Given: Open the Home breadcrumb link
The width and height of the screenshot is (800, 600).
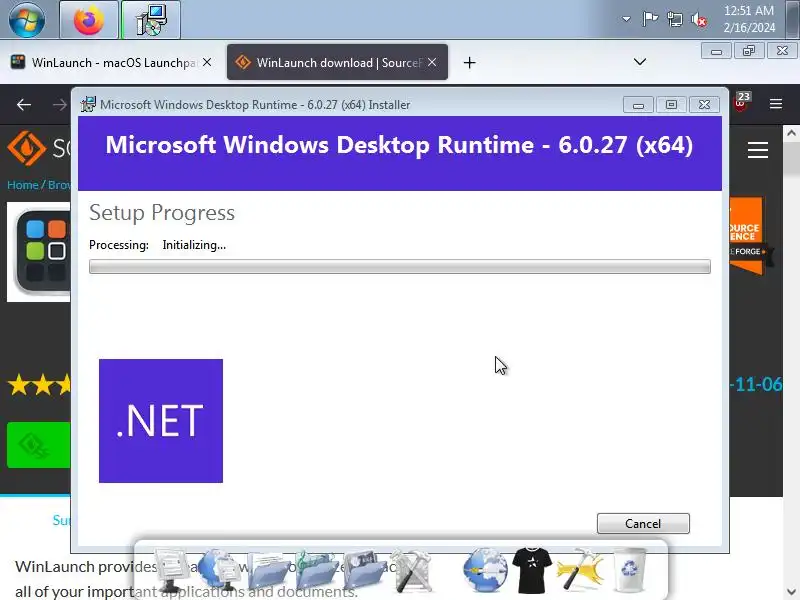Looking at the screenshot, I should point(22,185).
